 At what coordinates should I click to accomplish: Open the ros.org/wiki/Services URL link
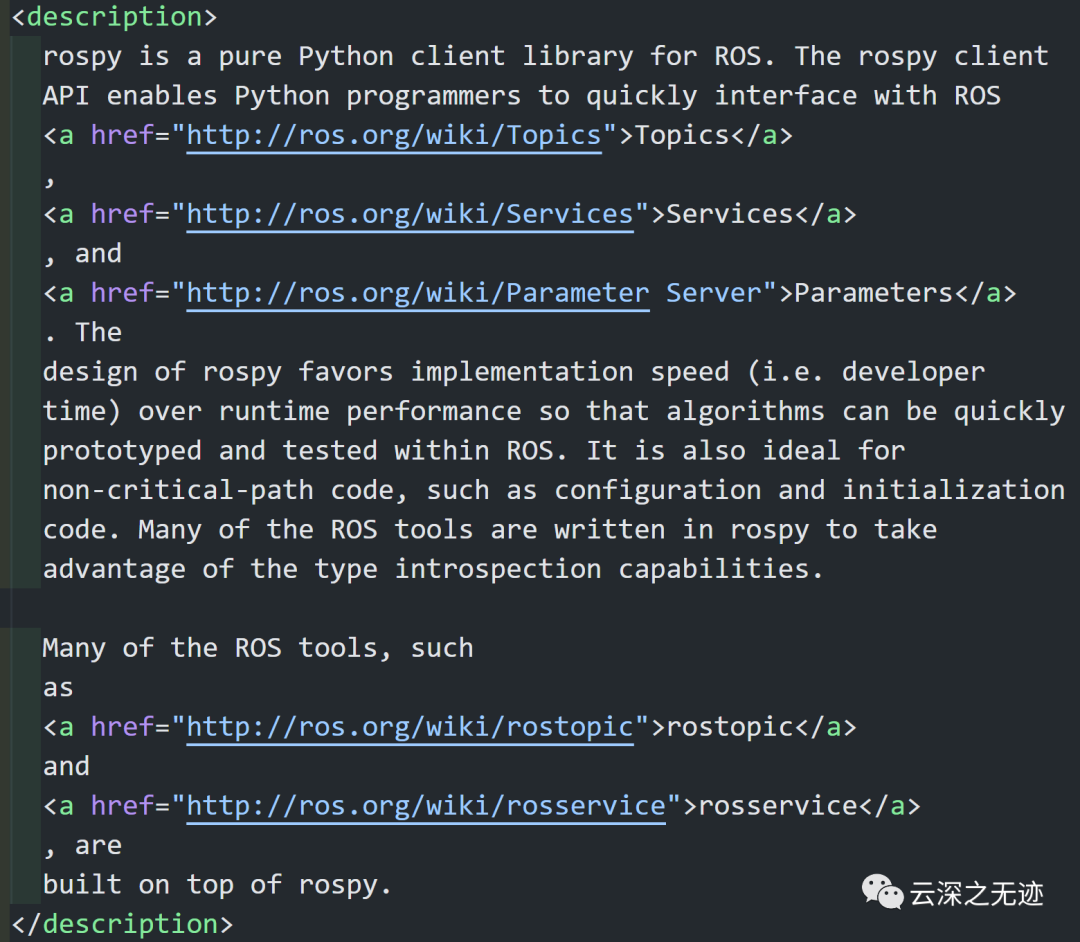(x=410, y=214)
